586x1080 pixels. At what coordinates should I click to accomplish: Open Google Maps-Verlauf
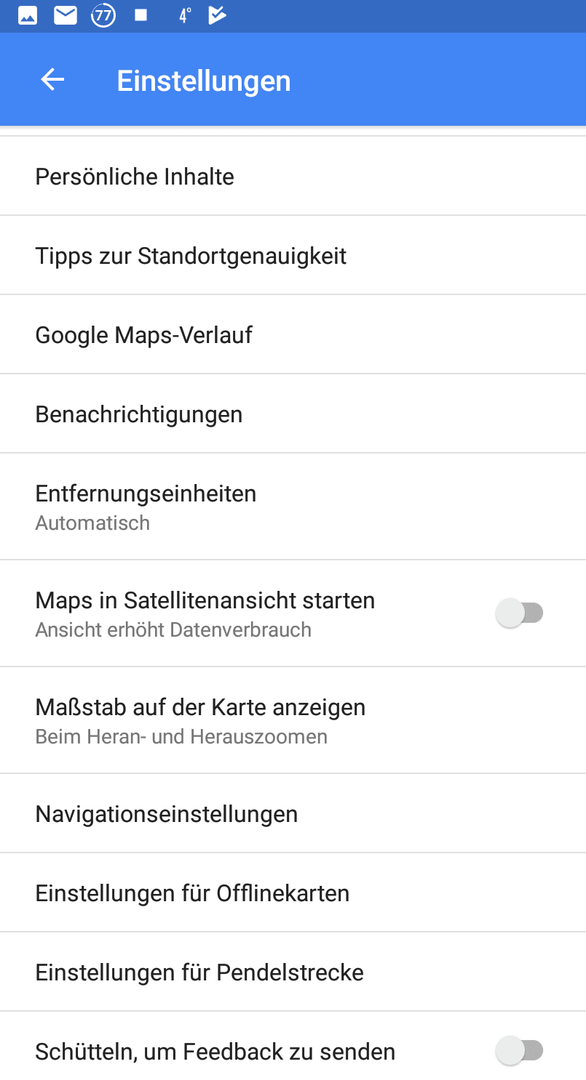[293, 335]
